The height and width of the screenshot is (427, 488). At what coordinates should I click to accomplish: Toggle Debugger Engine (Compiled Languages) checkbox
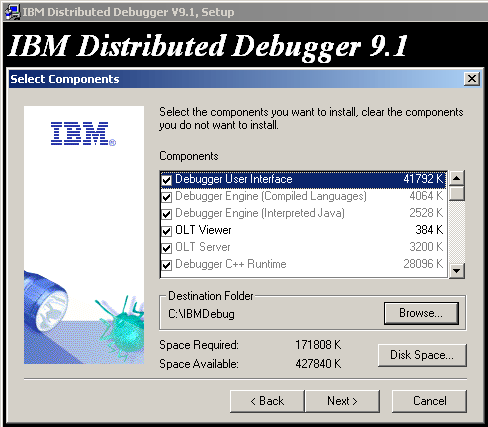coord(167,197)
